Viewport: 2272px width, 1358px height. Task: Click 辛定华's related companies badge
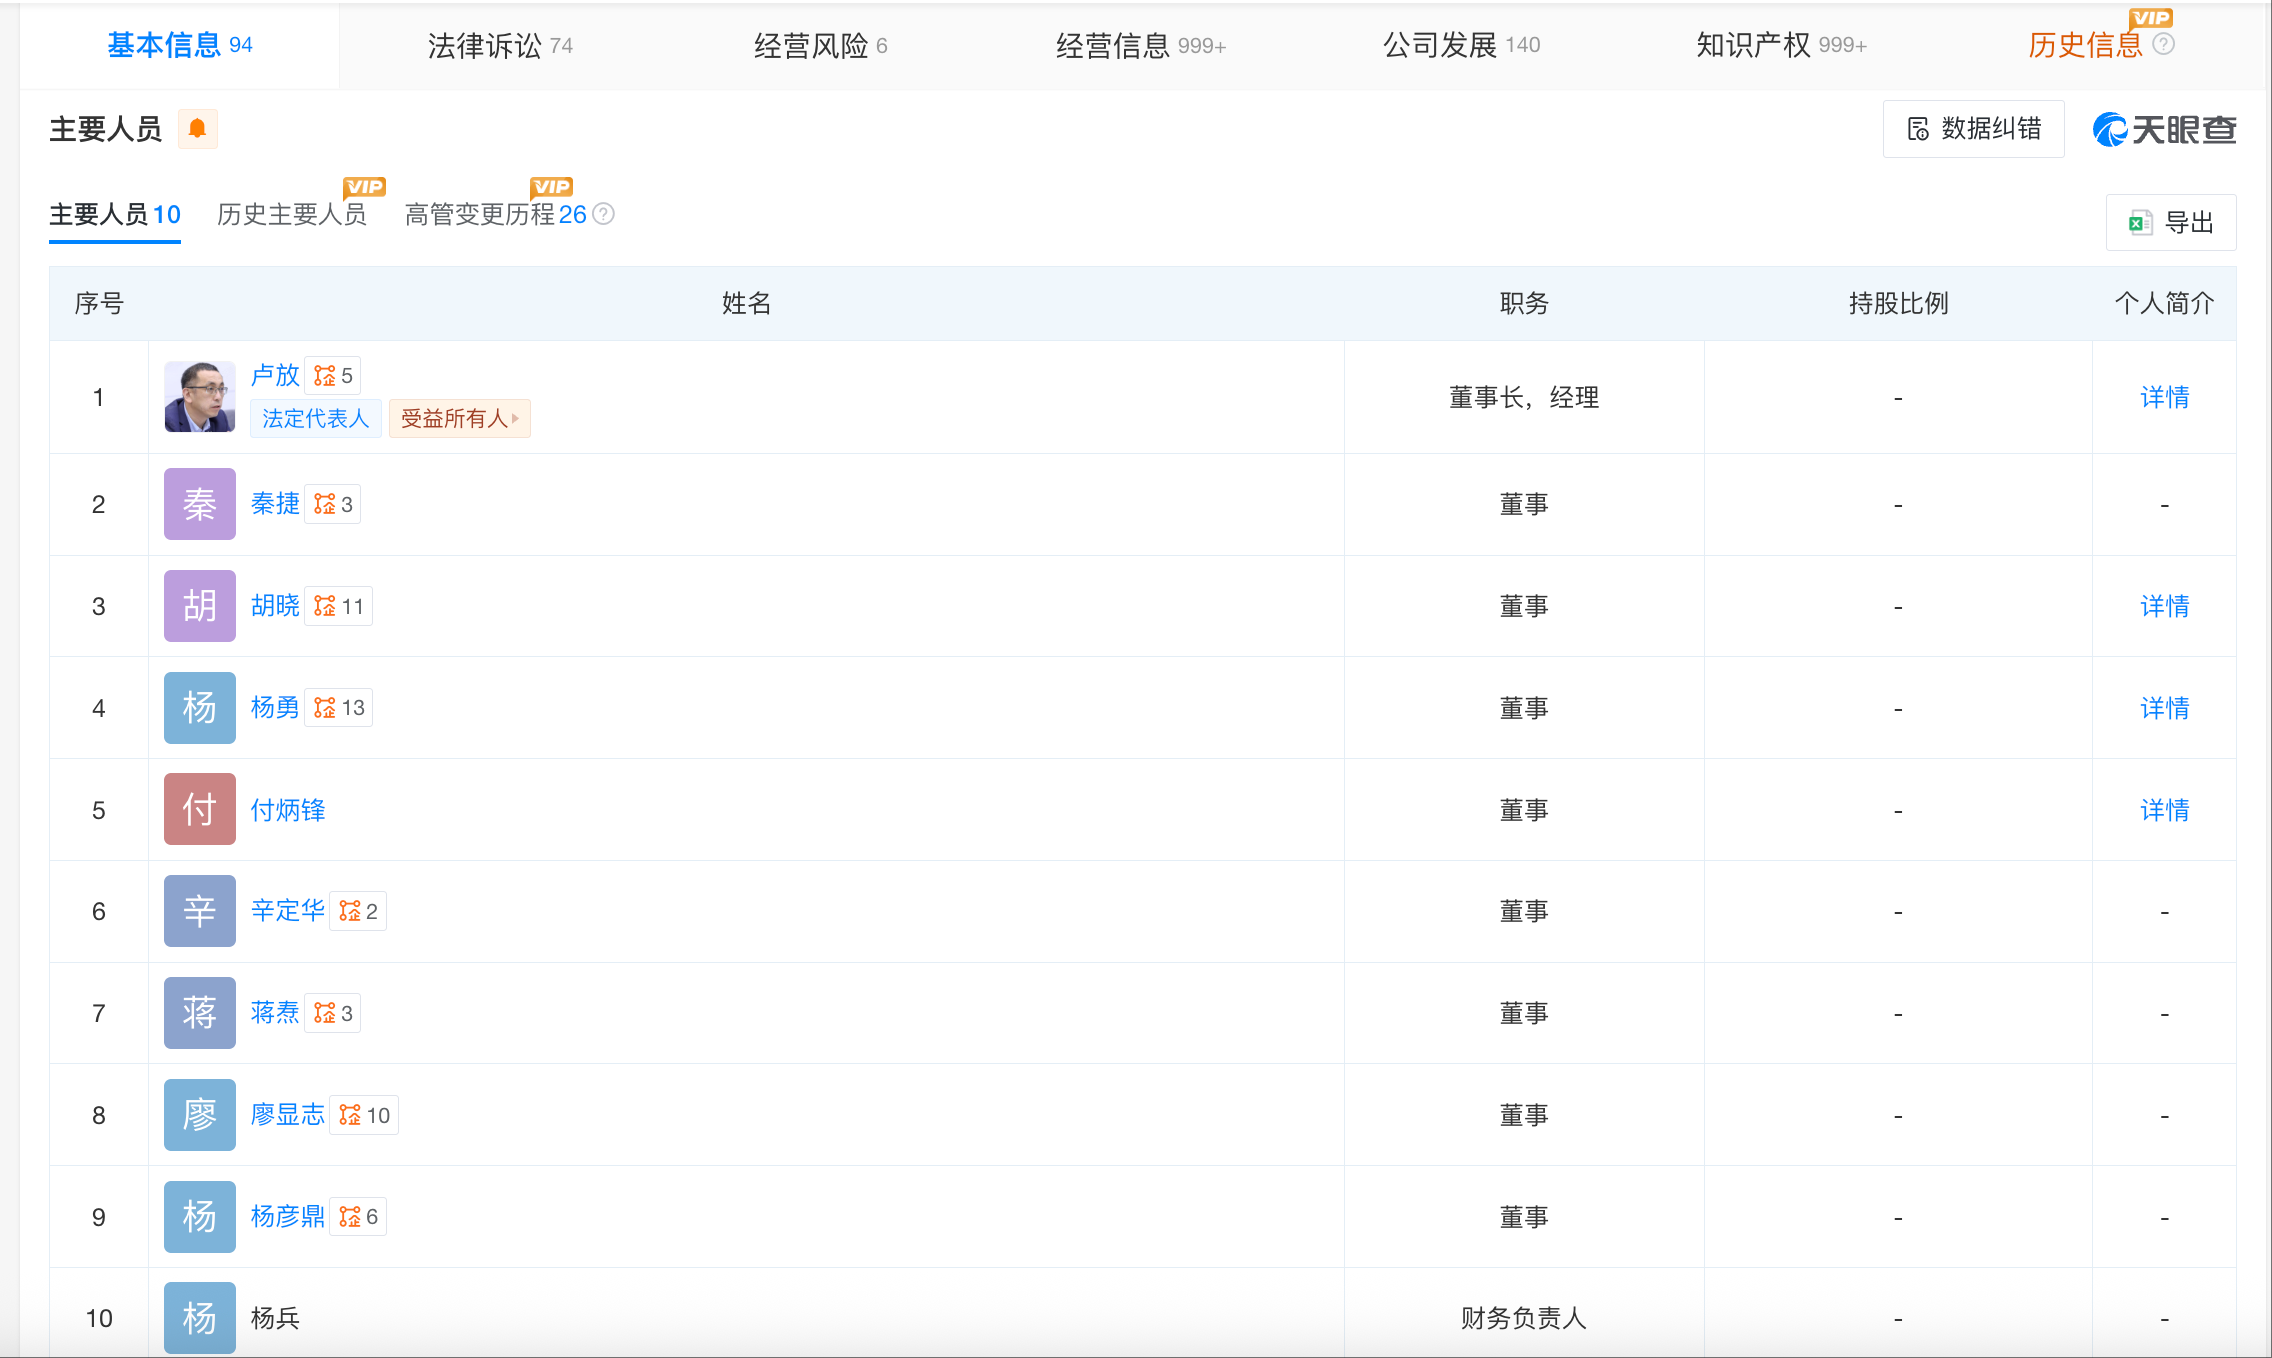358,911
